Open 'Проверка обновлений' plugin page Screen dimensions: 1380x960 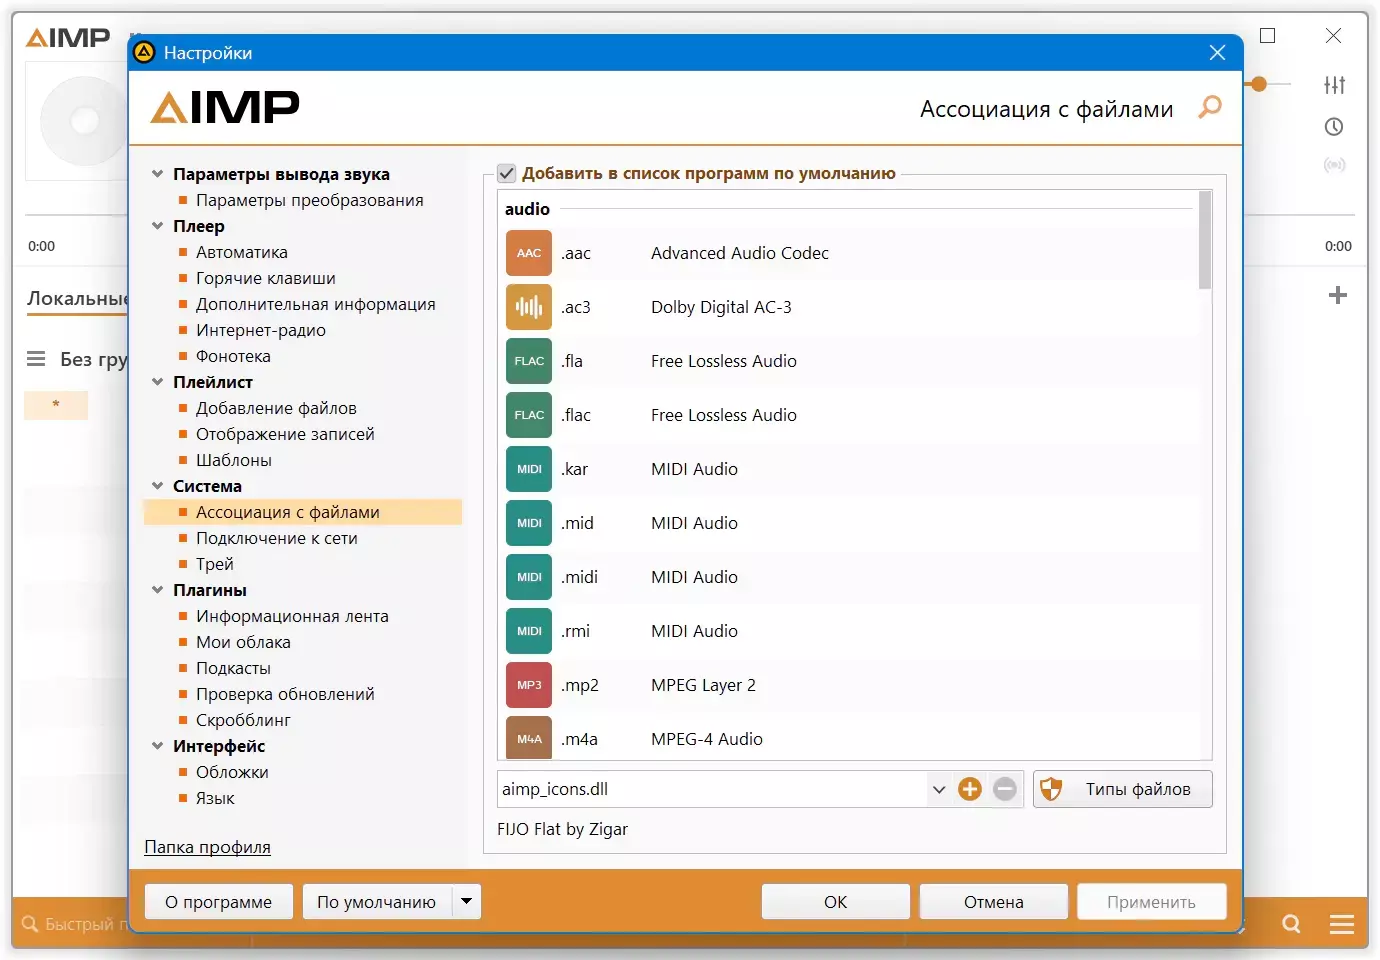point(285,694)
